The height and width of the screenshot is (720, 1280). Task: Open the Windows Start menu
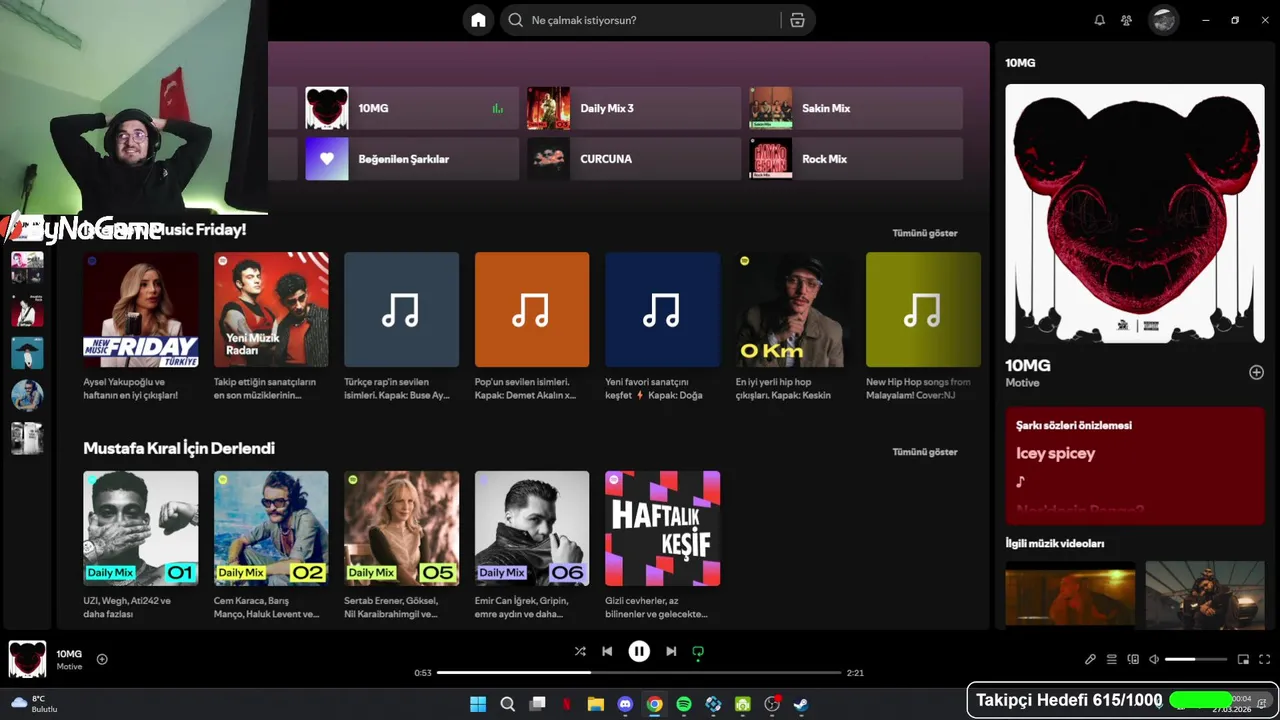tap(478, 704)
